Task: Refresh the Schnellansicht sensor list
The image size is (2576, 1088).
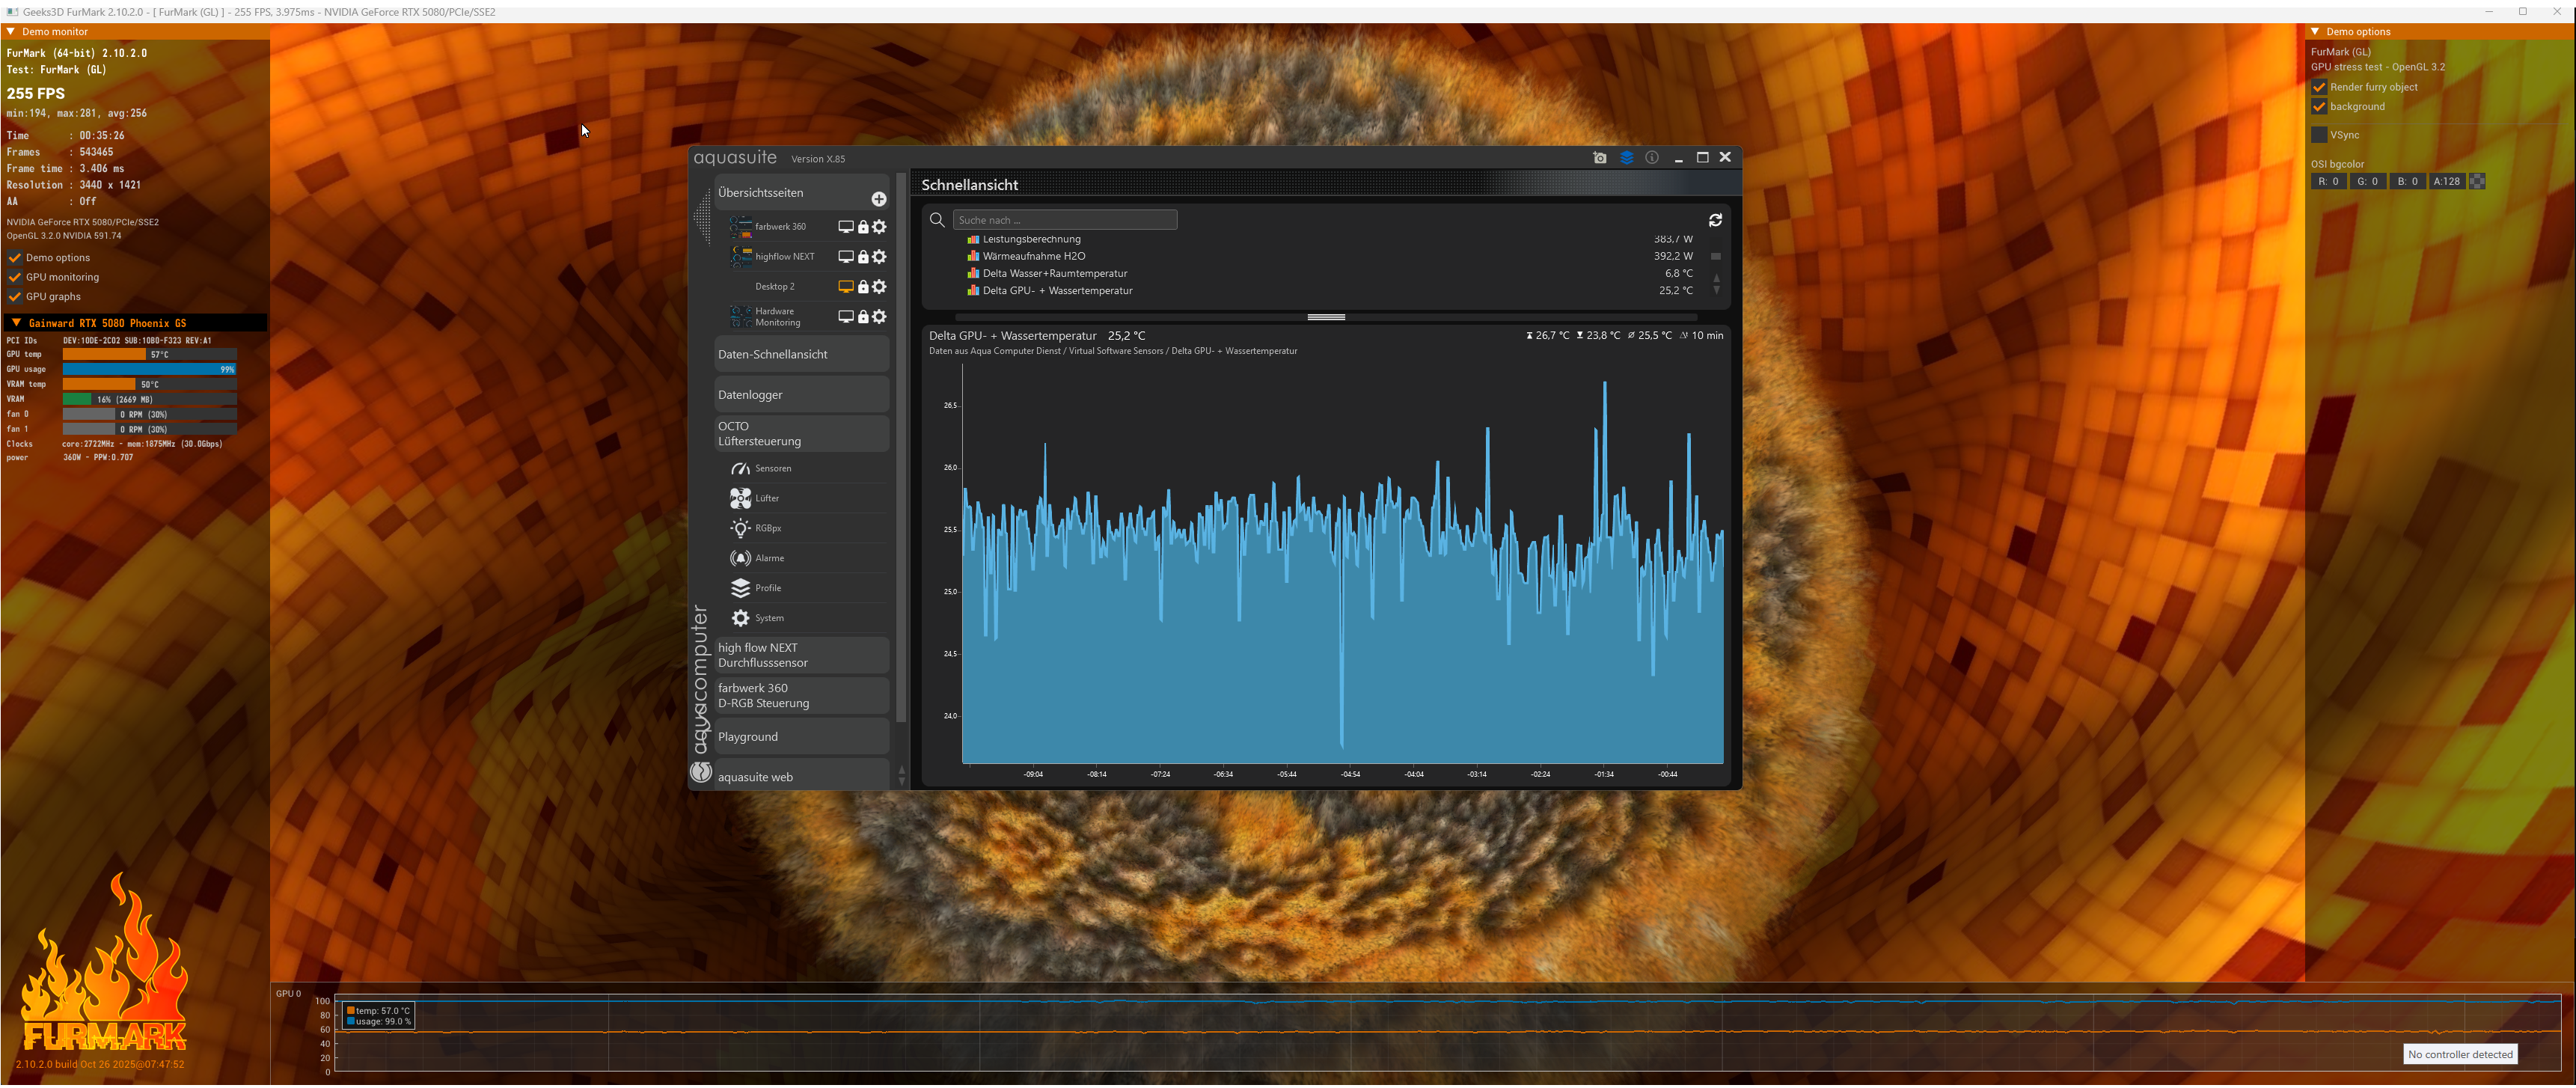Action: click(1715, 220)
